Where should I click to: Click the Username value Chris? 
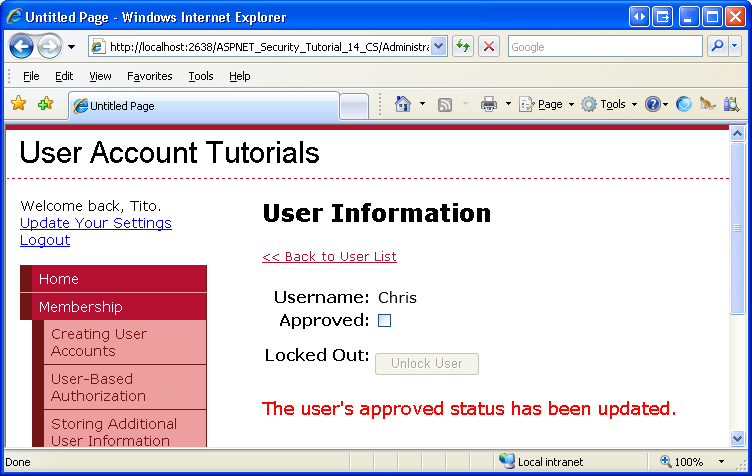click(x=397, y=298)
